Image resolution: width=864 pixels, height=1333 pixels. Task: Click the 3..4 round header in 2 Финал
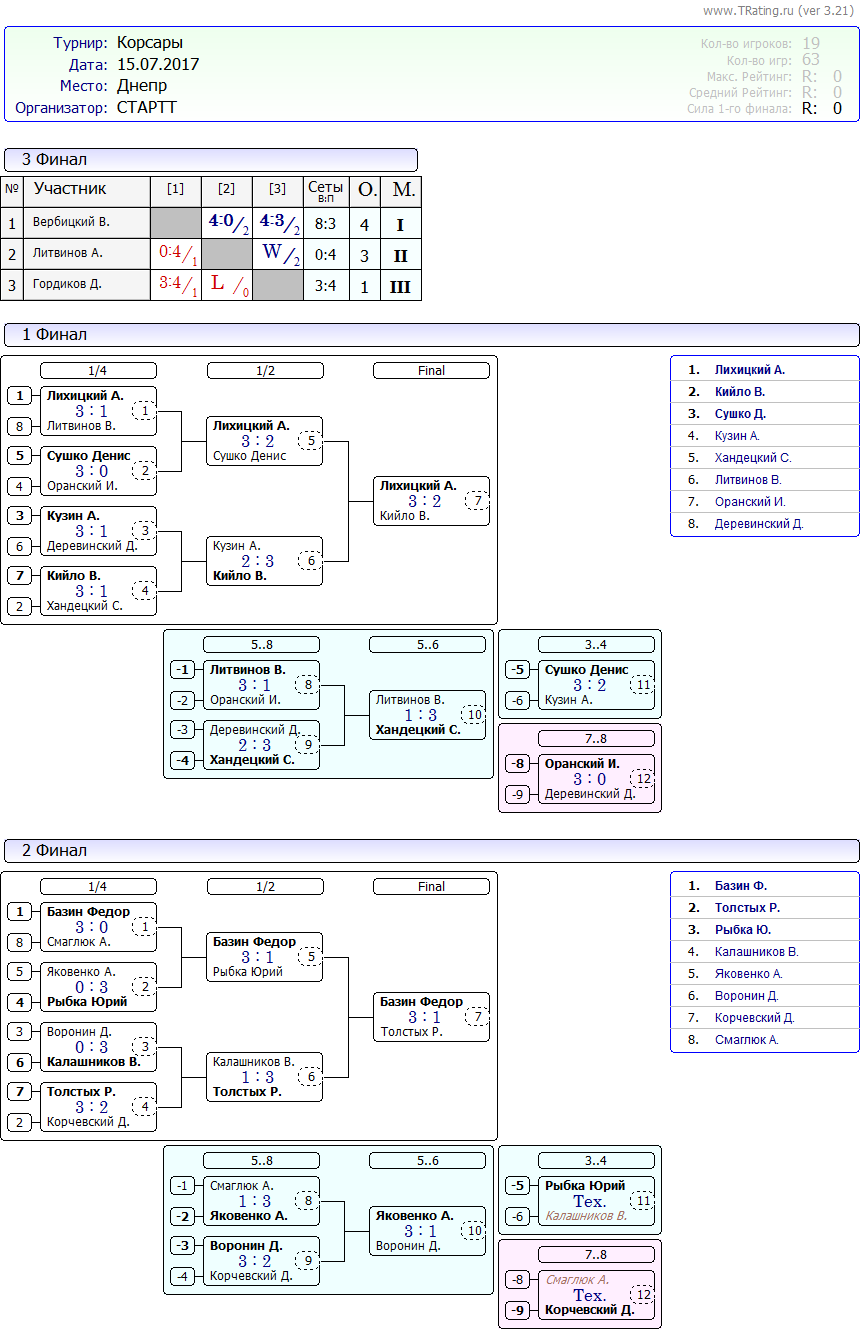pos(596,1161)
